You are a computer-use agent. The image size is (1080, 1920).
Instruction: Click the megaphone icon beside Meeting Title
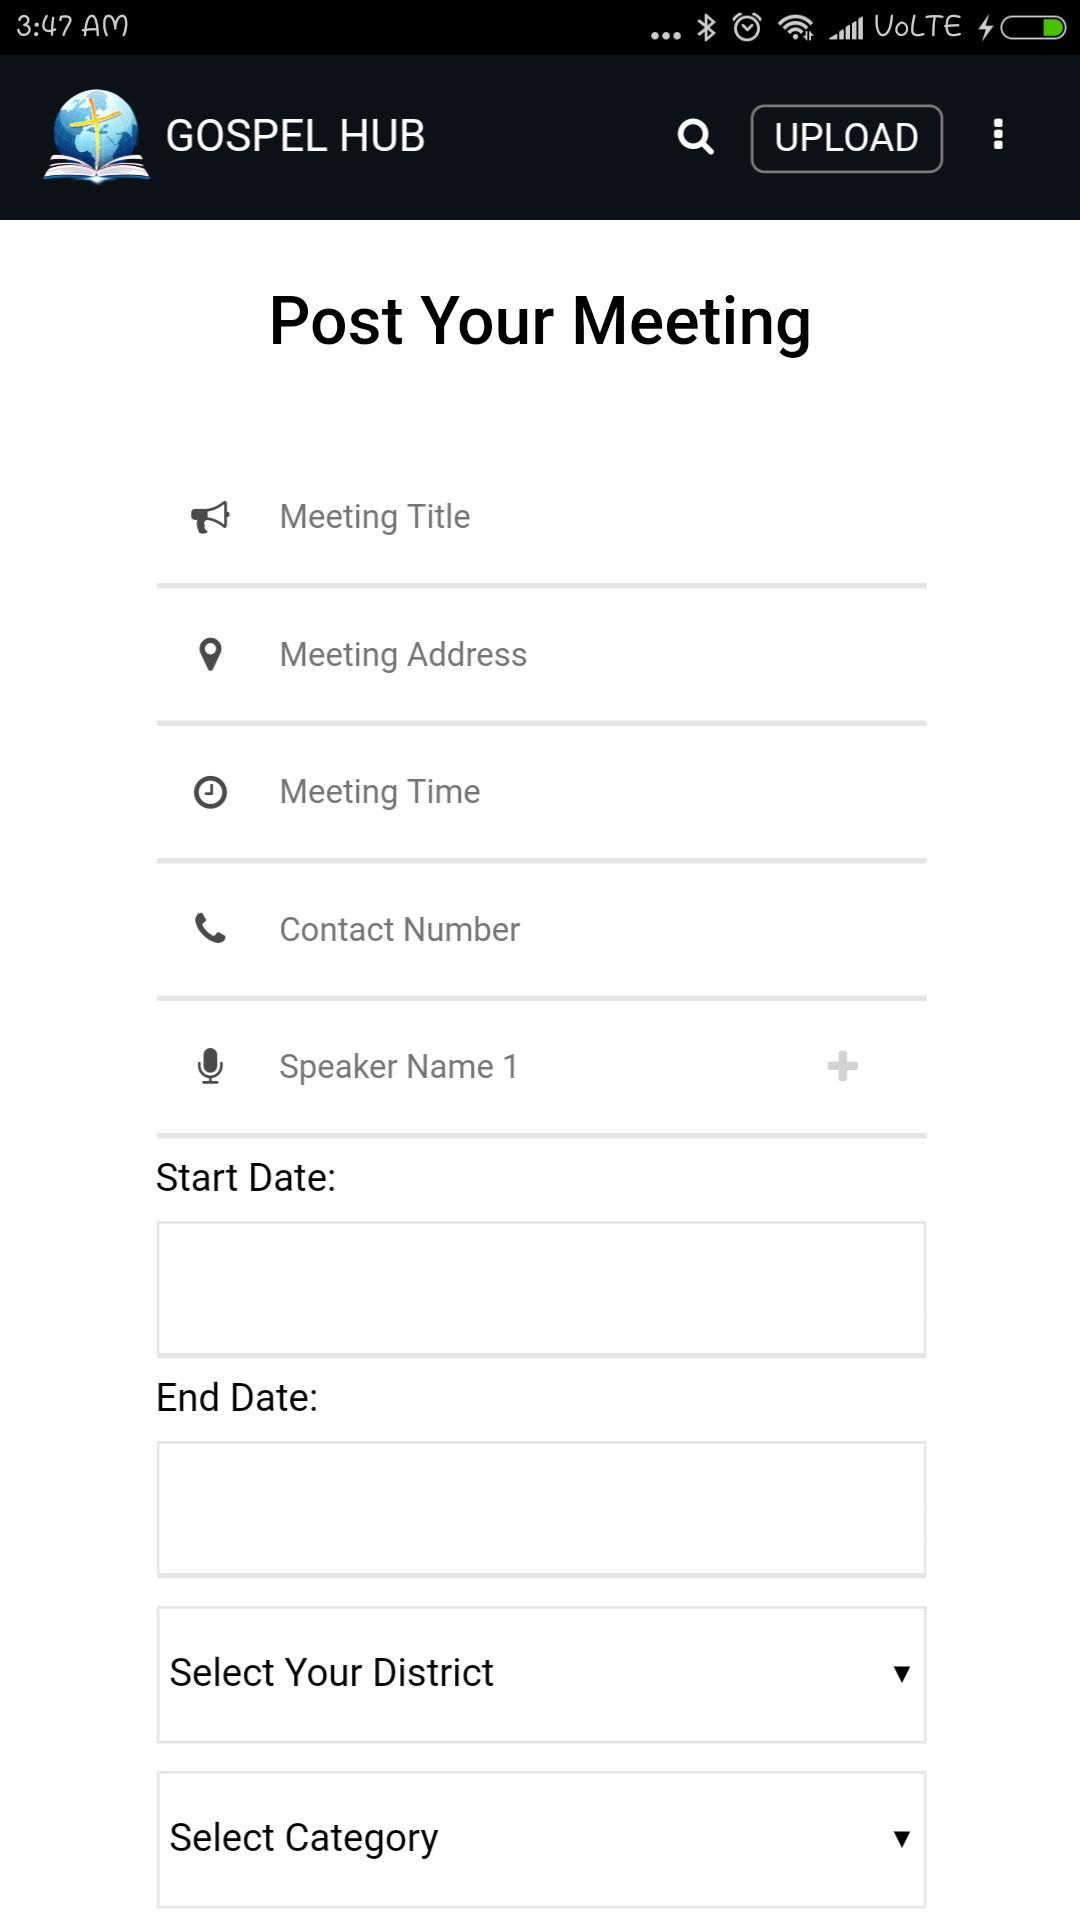(210, 517)
